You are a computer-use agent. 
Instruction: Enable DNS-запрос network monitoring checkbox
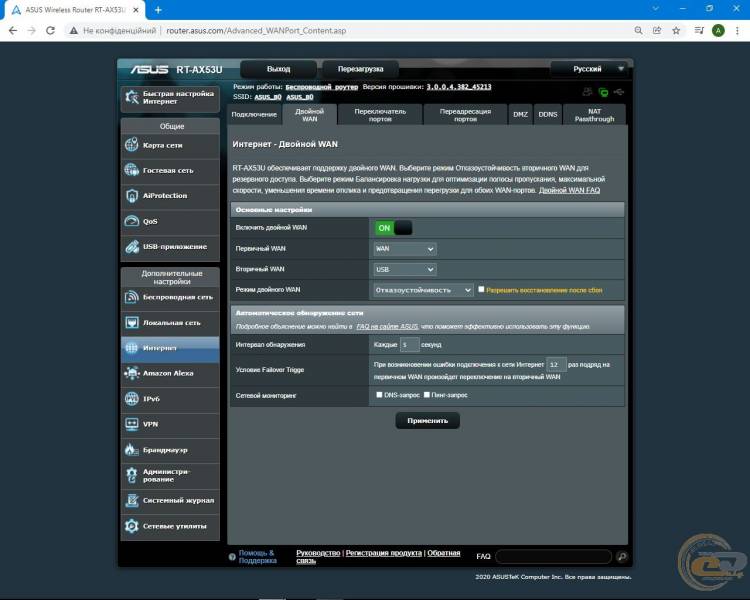pyautogui.click(x=379, y=395)
